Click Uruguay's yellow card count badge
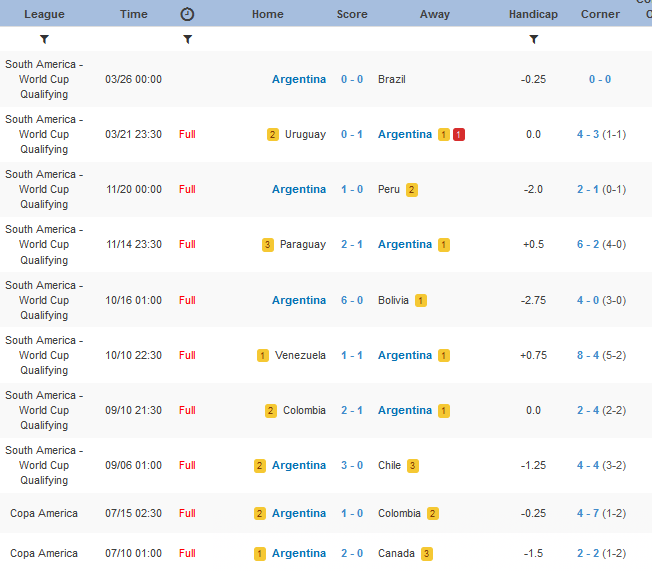 272,134
